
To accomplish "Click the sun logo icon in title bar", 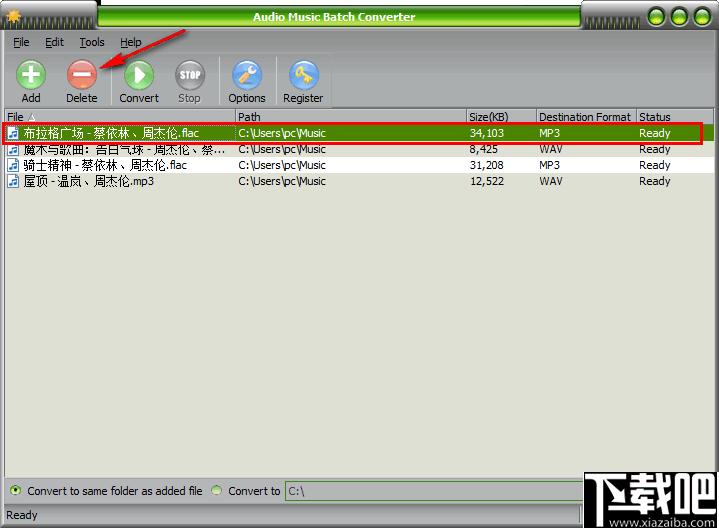I will [14, 17].
